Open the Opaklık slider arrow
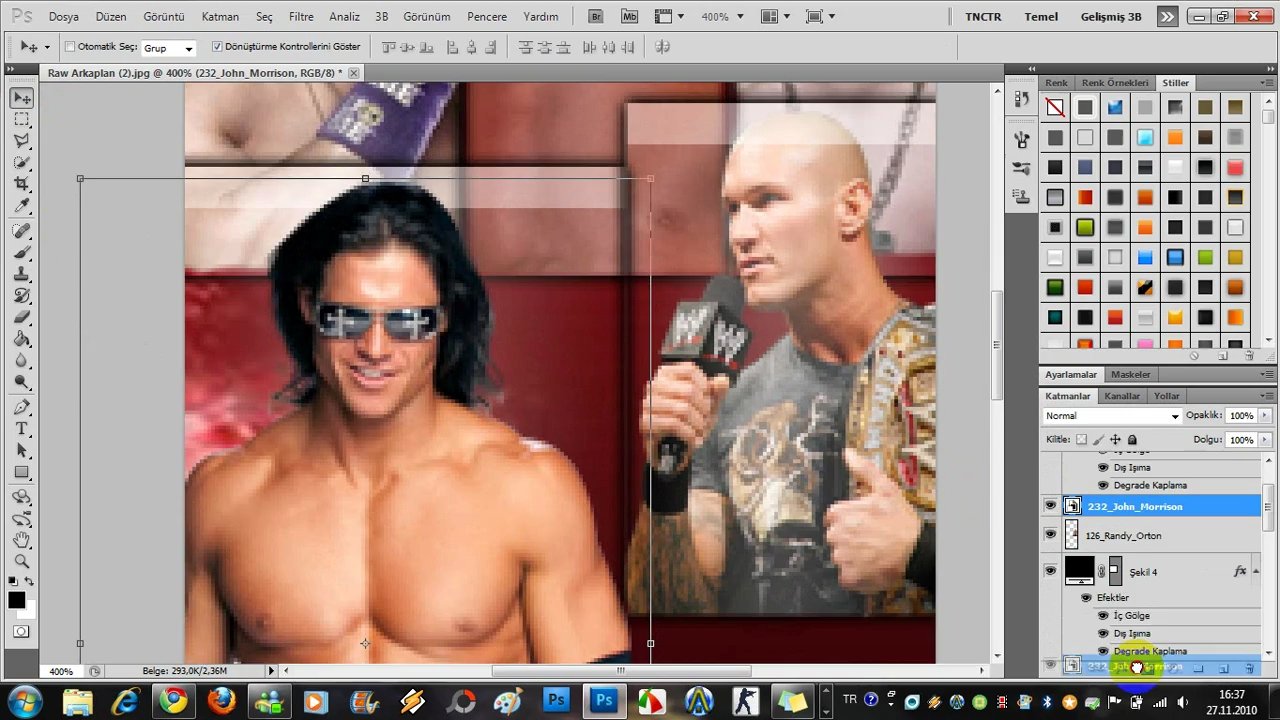1280x720 pixels. click(x=1265, y=416)
